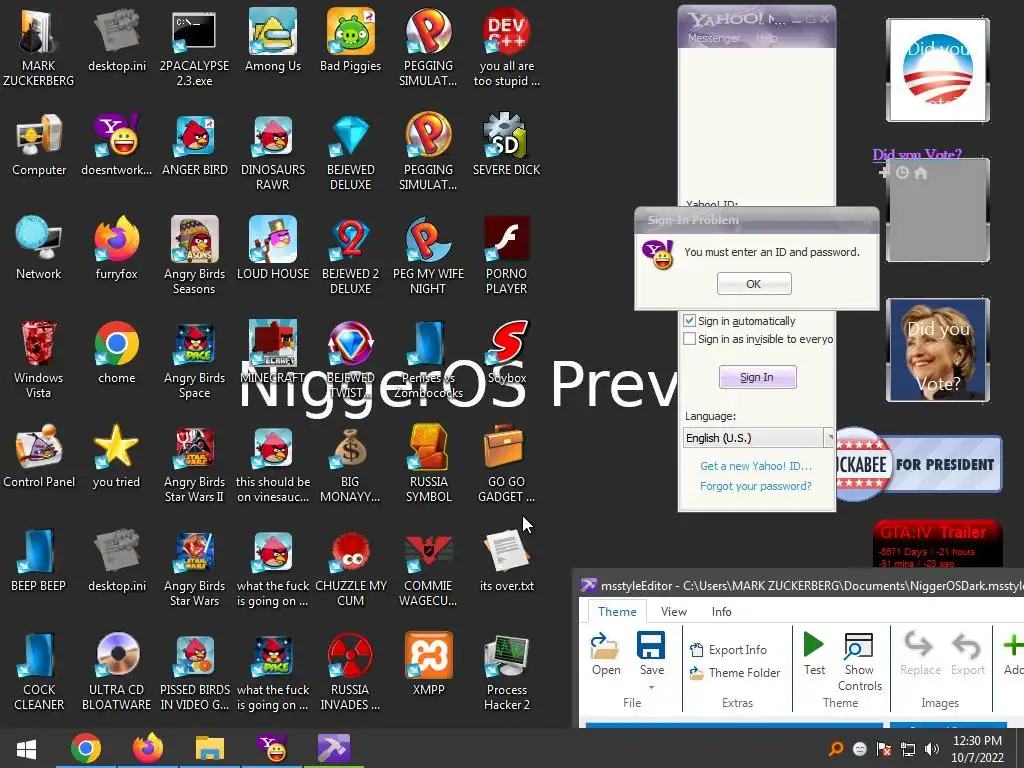Open Chrome from the taskbar

(x=86, y=748)
